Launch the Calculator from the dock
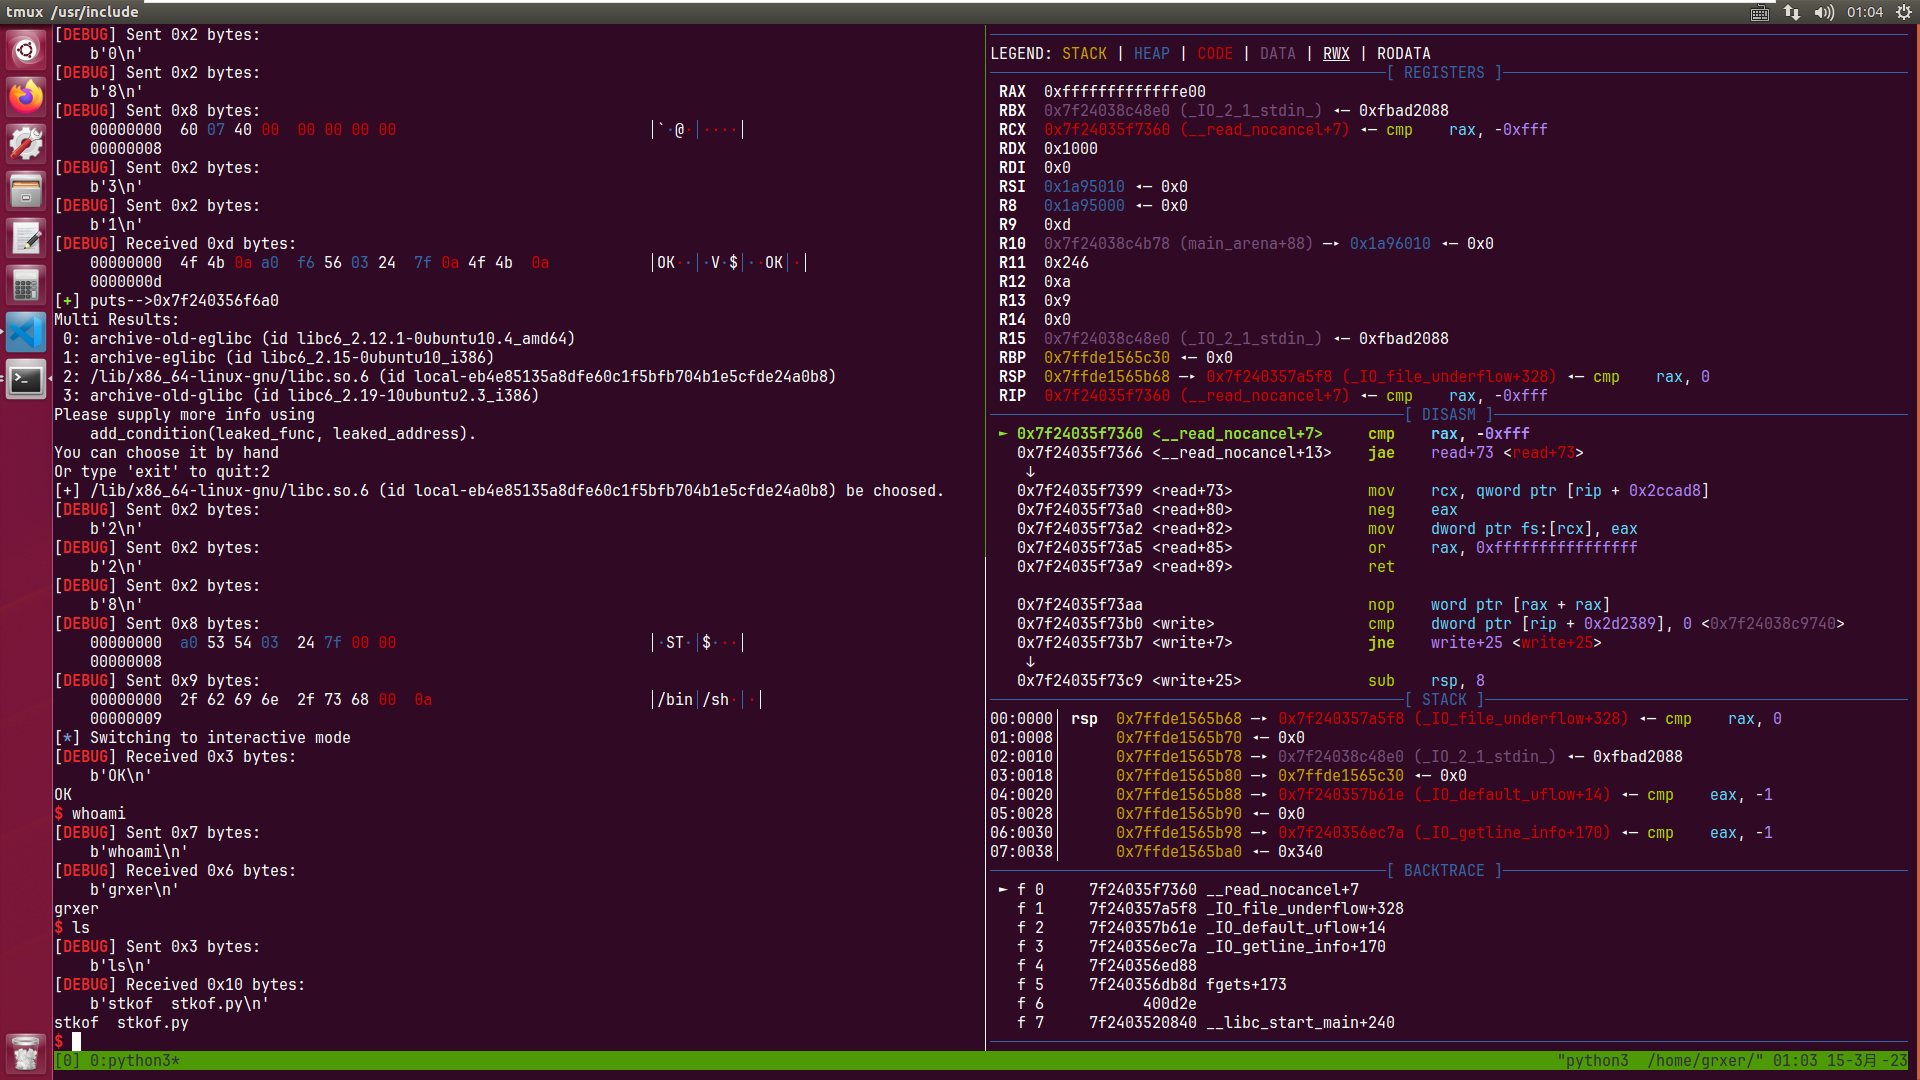Image resolution: width=1920 pixels, height=1080 pixels. coord(26,285)
